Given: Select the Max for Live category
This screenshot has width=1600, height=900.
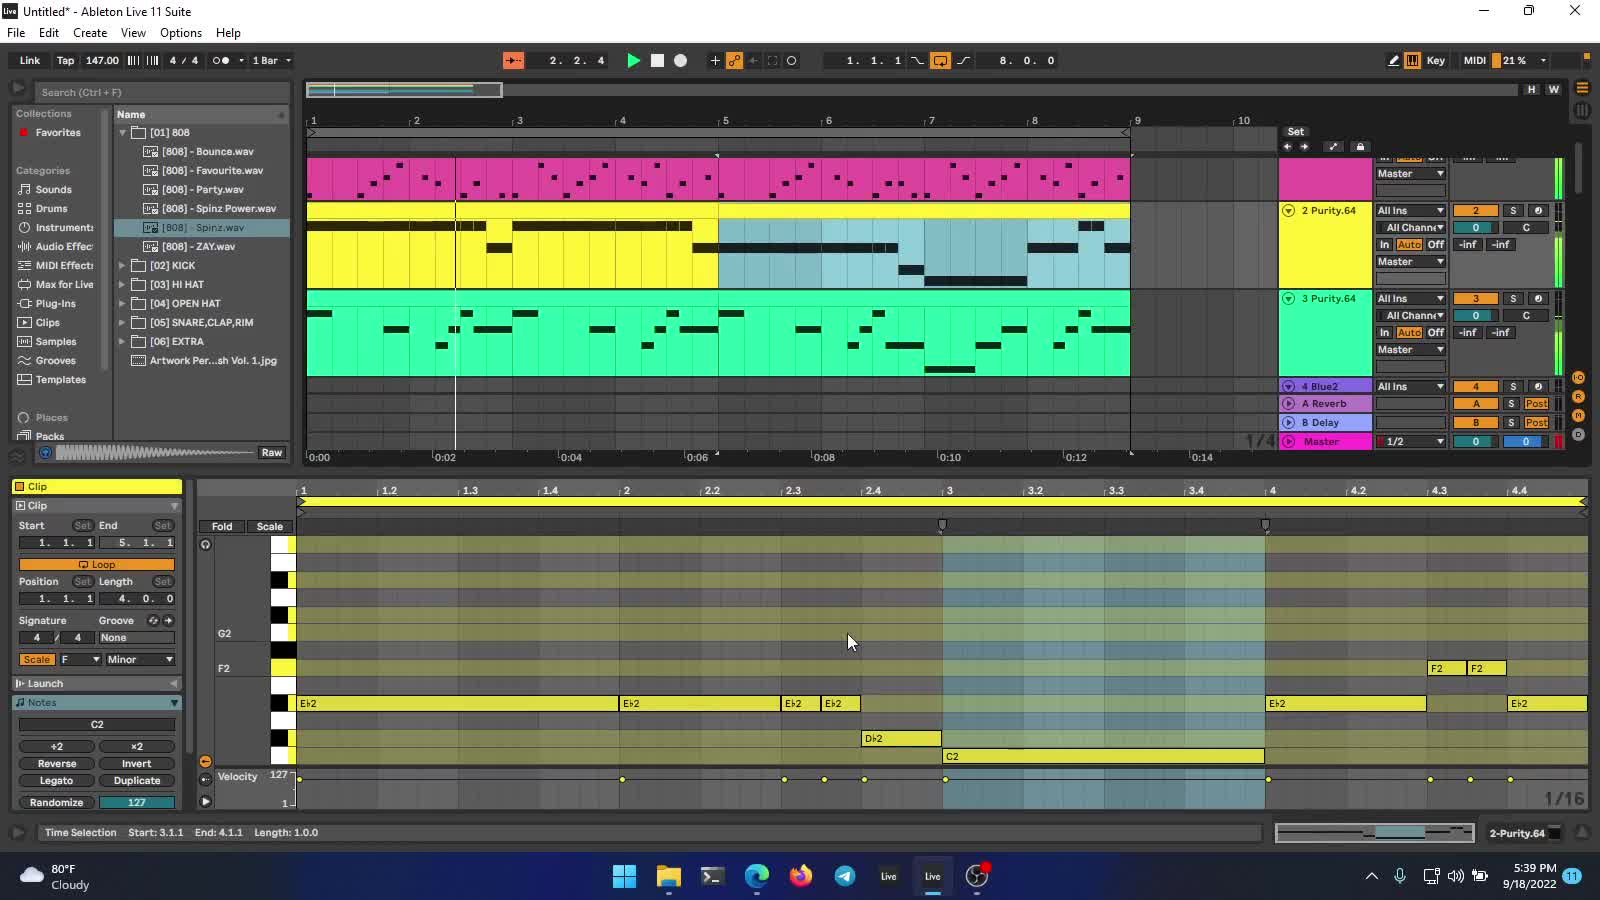Looking at the screenshot, I should (56, 284).
